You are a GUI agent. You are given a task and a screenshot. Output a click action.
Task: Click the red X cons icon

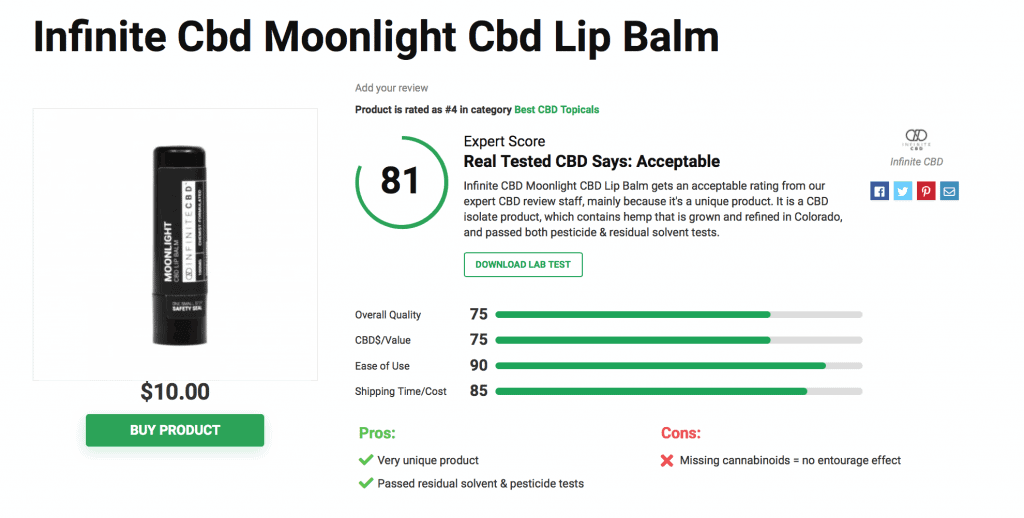coord(667,461)
